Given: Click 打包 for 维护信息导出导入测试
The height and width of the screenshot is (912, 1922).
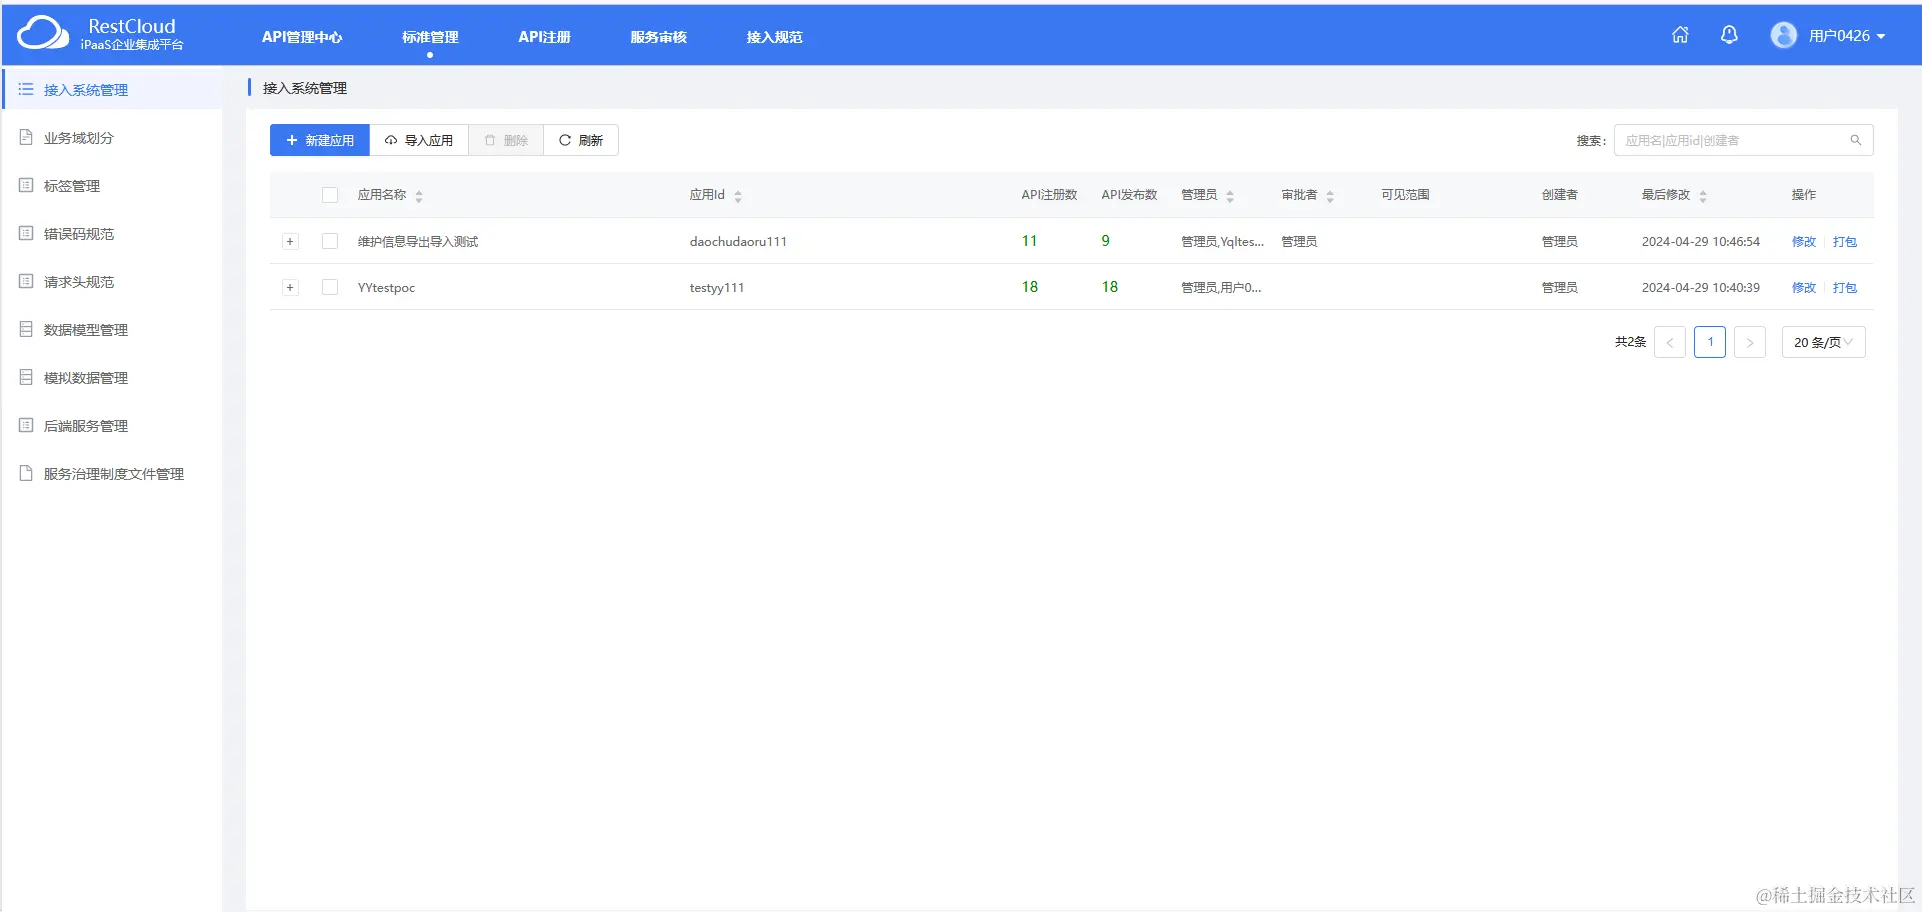Looking at the screenshot, I should click(x=1845, y=241).
